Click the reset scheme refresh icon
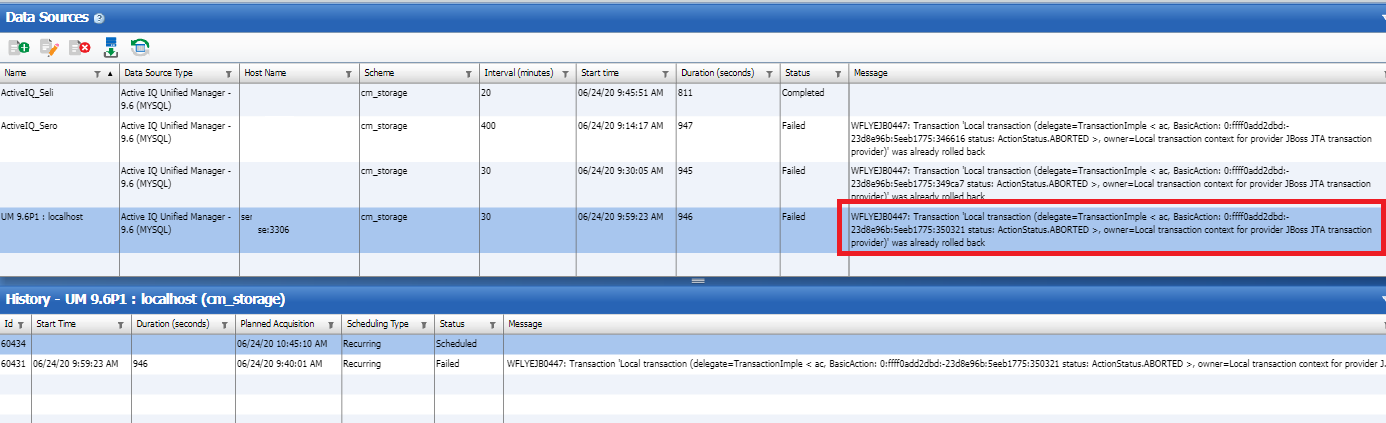Viewport: 1386px width, 423px height. pyautogui.click(x=140, y=47)
